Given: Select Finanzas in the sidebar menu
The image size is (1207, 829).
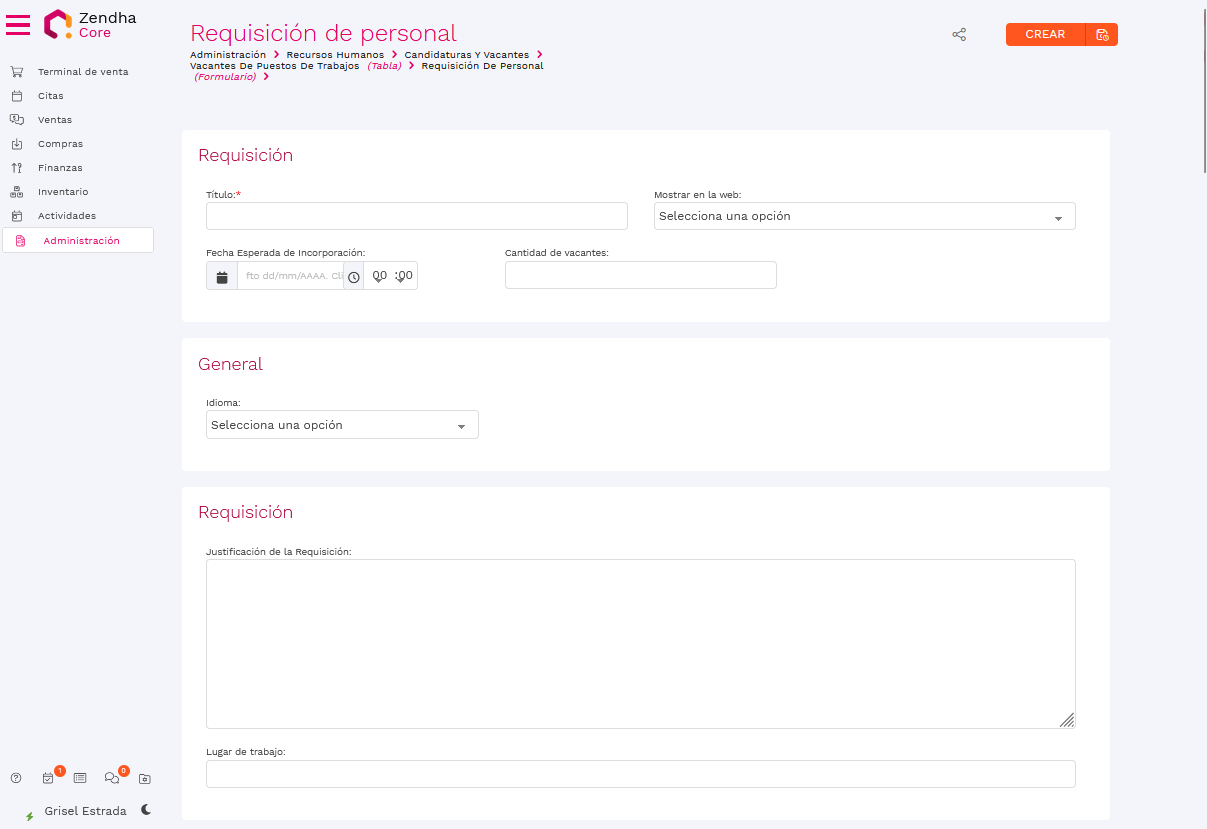Looking at the screenshot, I should tap(60, 168).
